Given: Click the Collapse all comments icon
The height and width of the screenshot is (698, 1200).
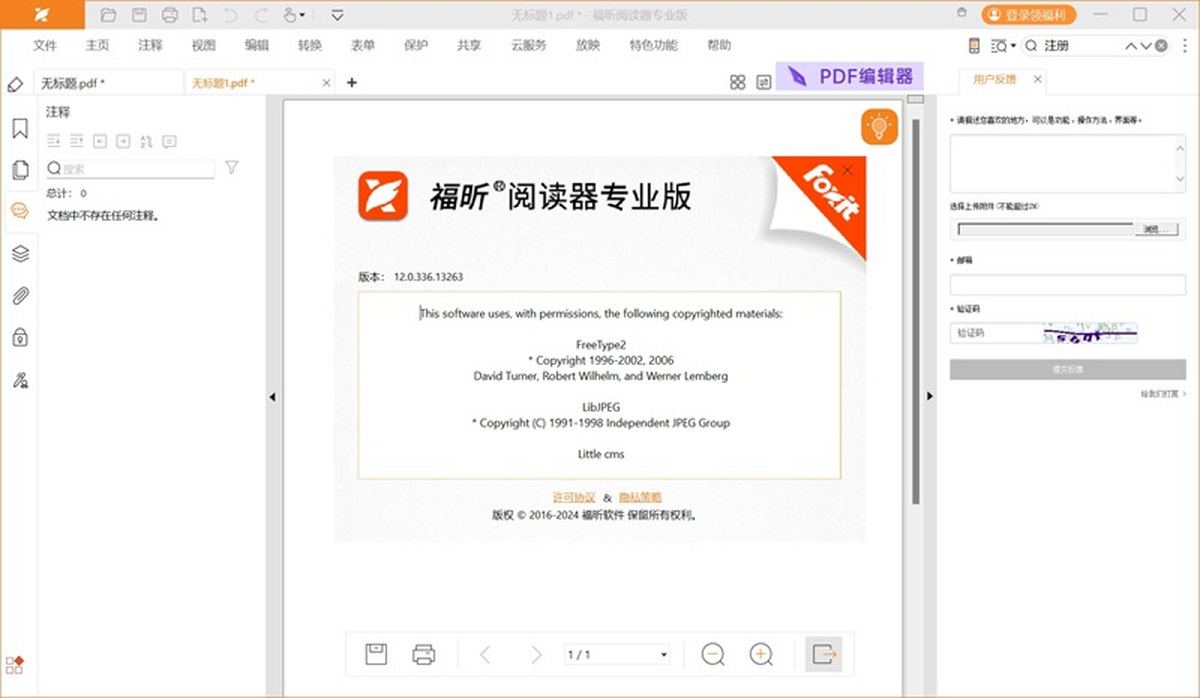Looking at the screenshot, I should [77, 141].
